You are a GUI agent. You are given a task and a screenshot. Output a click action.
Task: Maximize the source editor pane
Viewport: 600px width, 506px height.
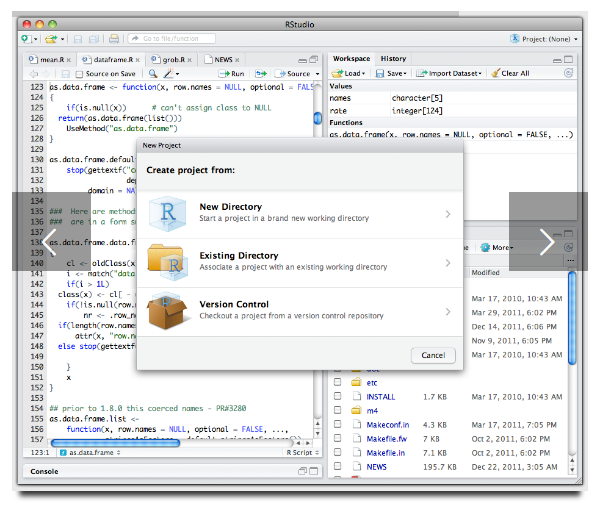pos(314,59)
